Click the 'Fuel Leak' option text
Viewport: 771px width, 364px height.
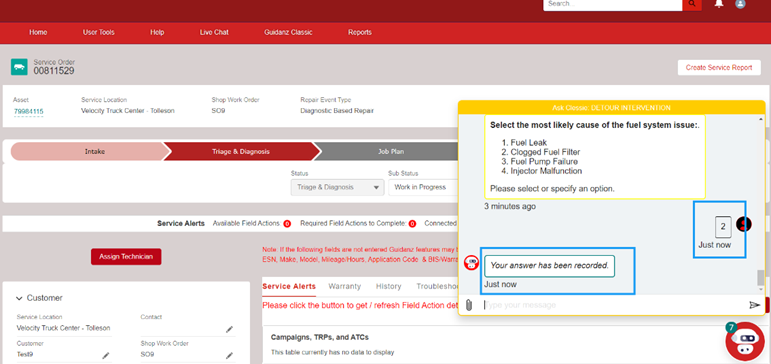pyautogui.click(x=529, y=143)
